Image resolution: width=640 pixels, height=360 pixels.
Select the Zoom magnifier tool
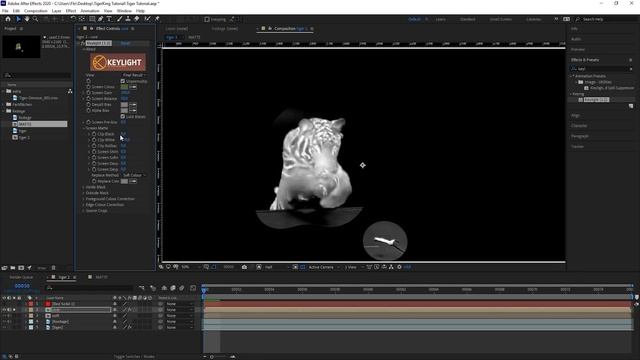pos(36,19)
